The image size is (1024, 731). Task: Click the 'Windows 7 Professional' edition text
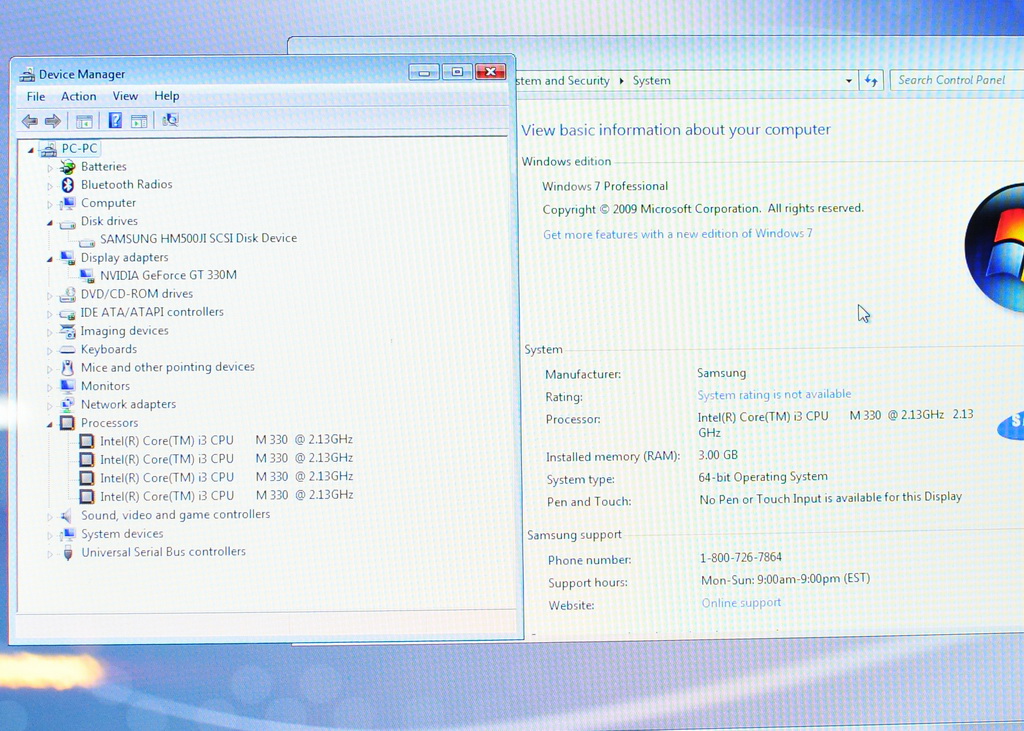pyautogui.click(x=605, y=186)
